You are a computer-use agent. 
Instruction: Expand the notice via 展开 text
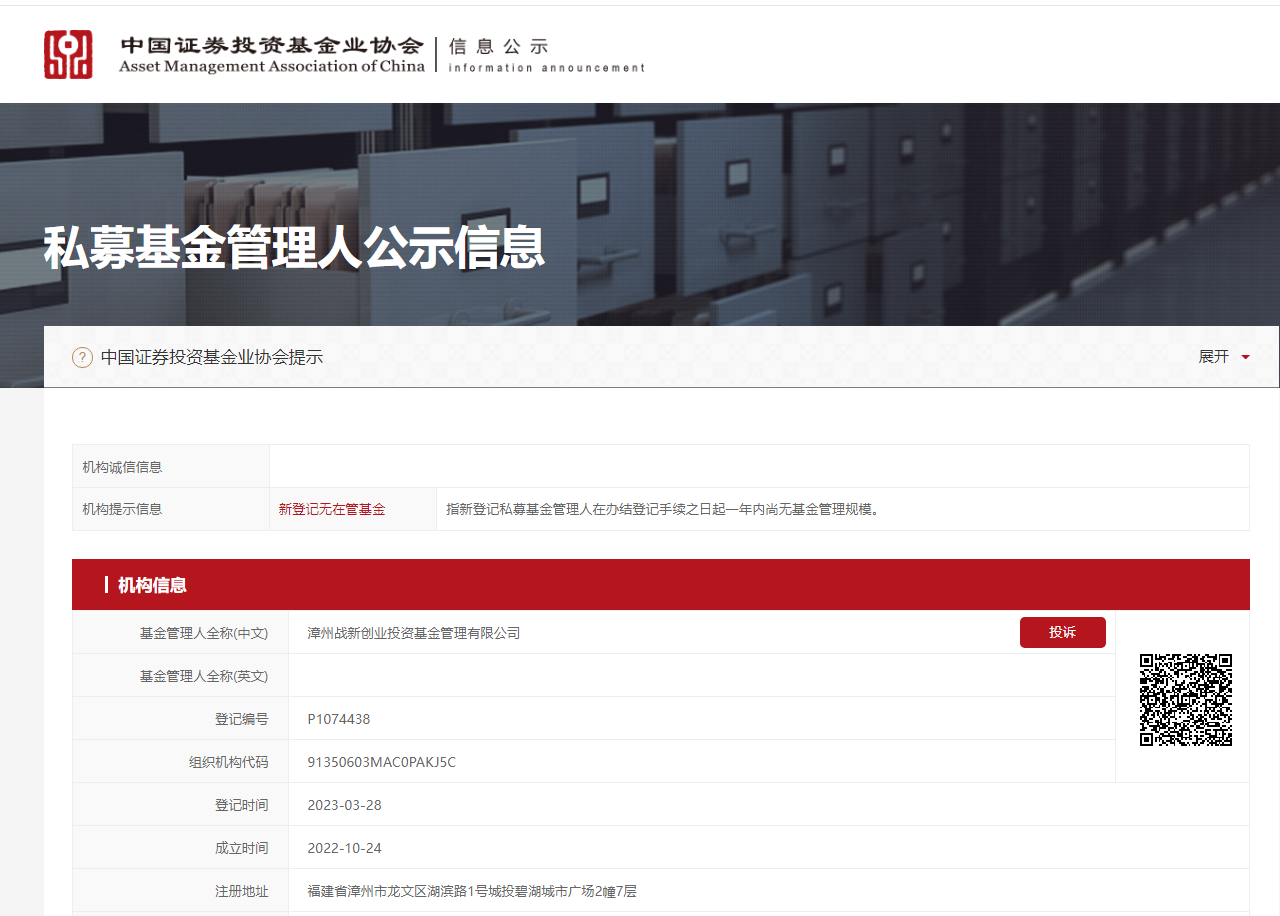click(1213, 357)
